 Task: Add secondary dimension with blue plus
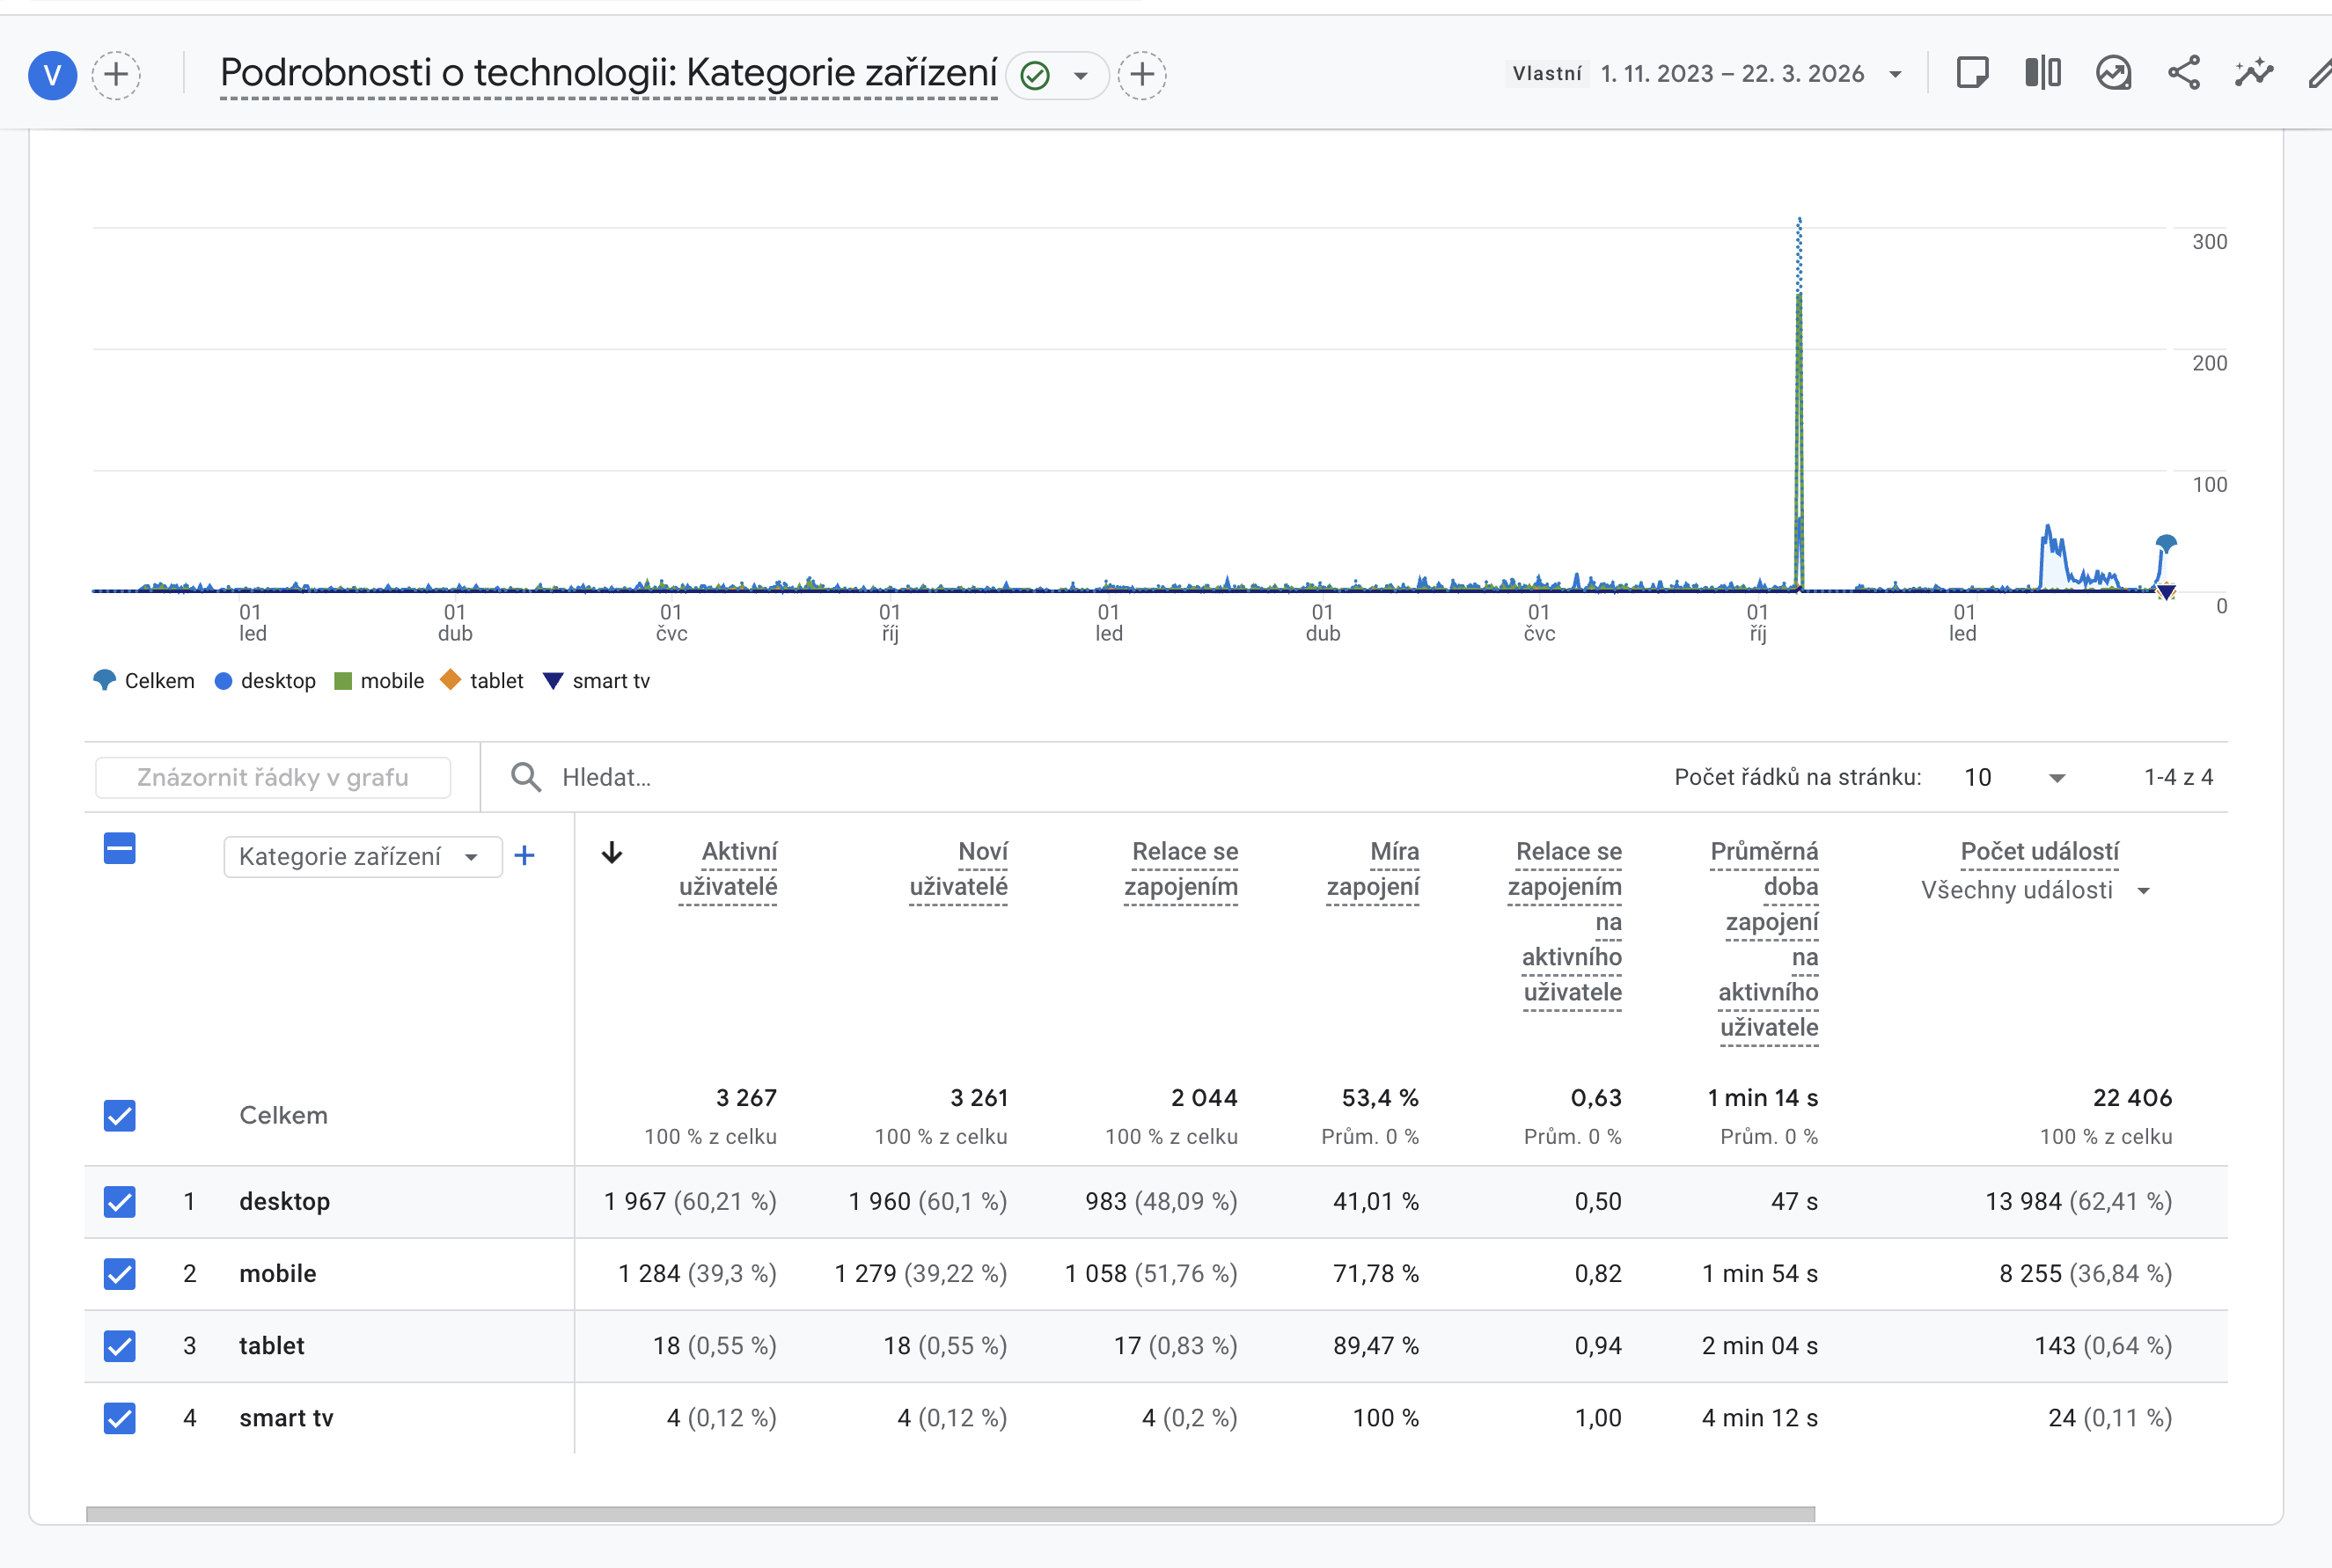point(524,856)
